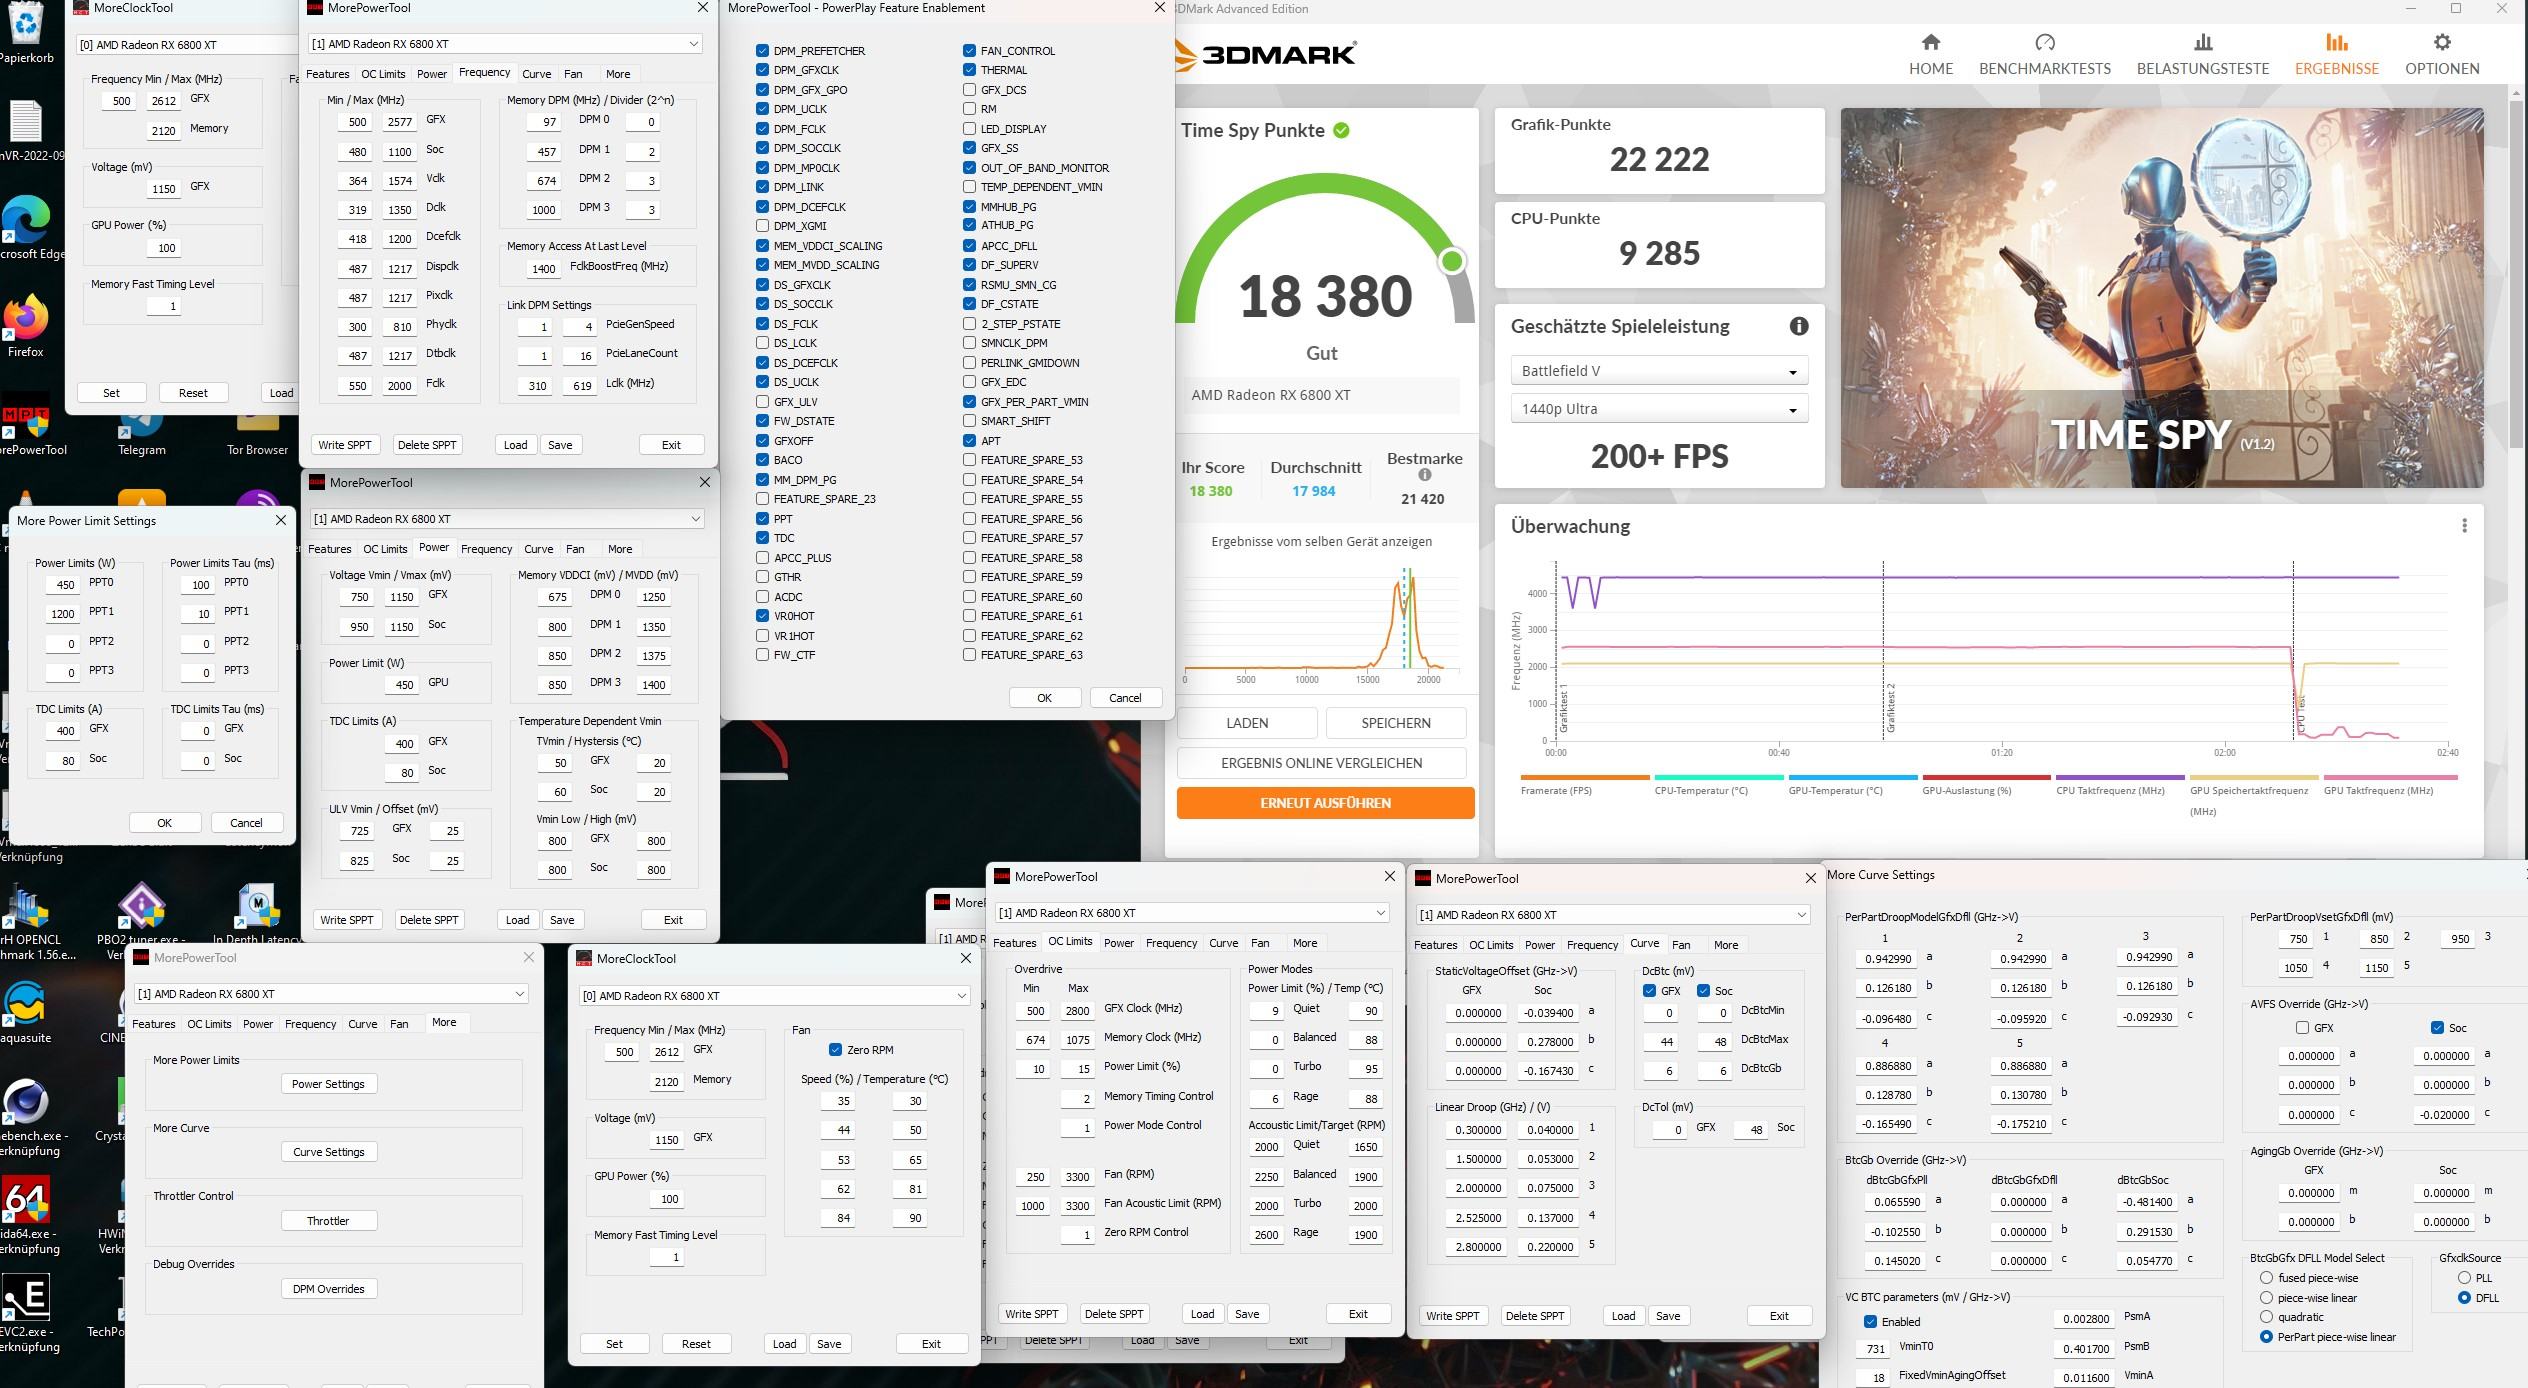Open the GPU selector in Power MorePowerTool window
Viewport: 2528px width, 1388px height.
507,519
